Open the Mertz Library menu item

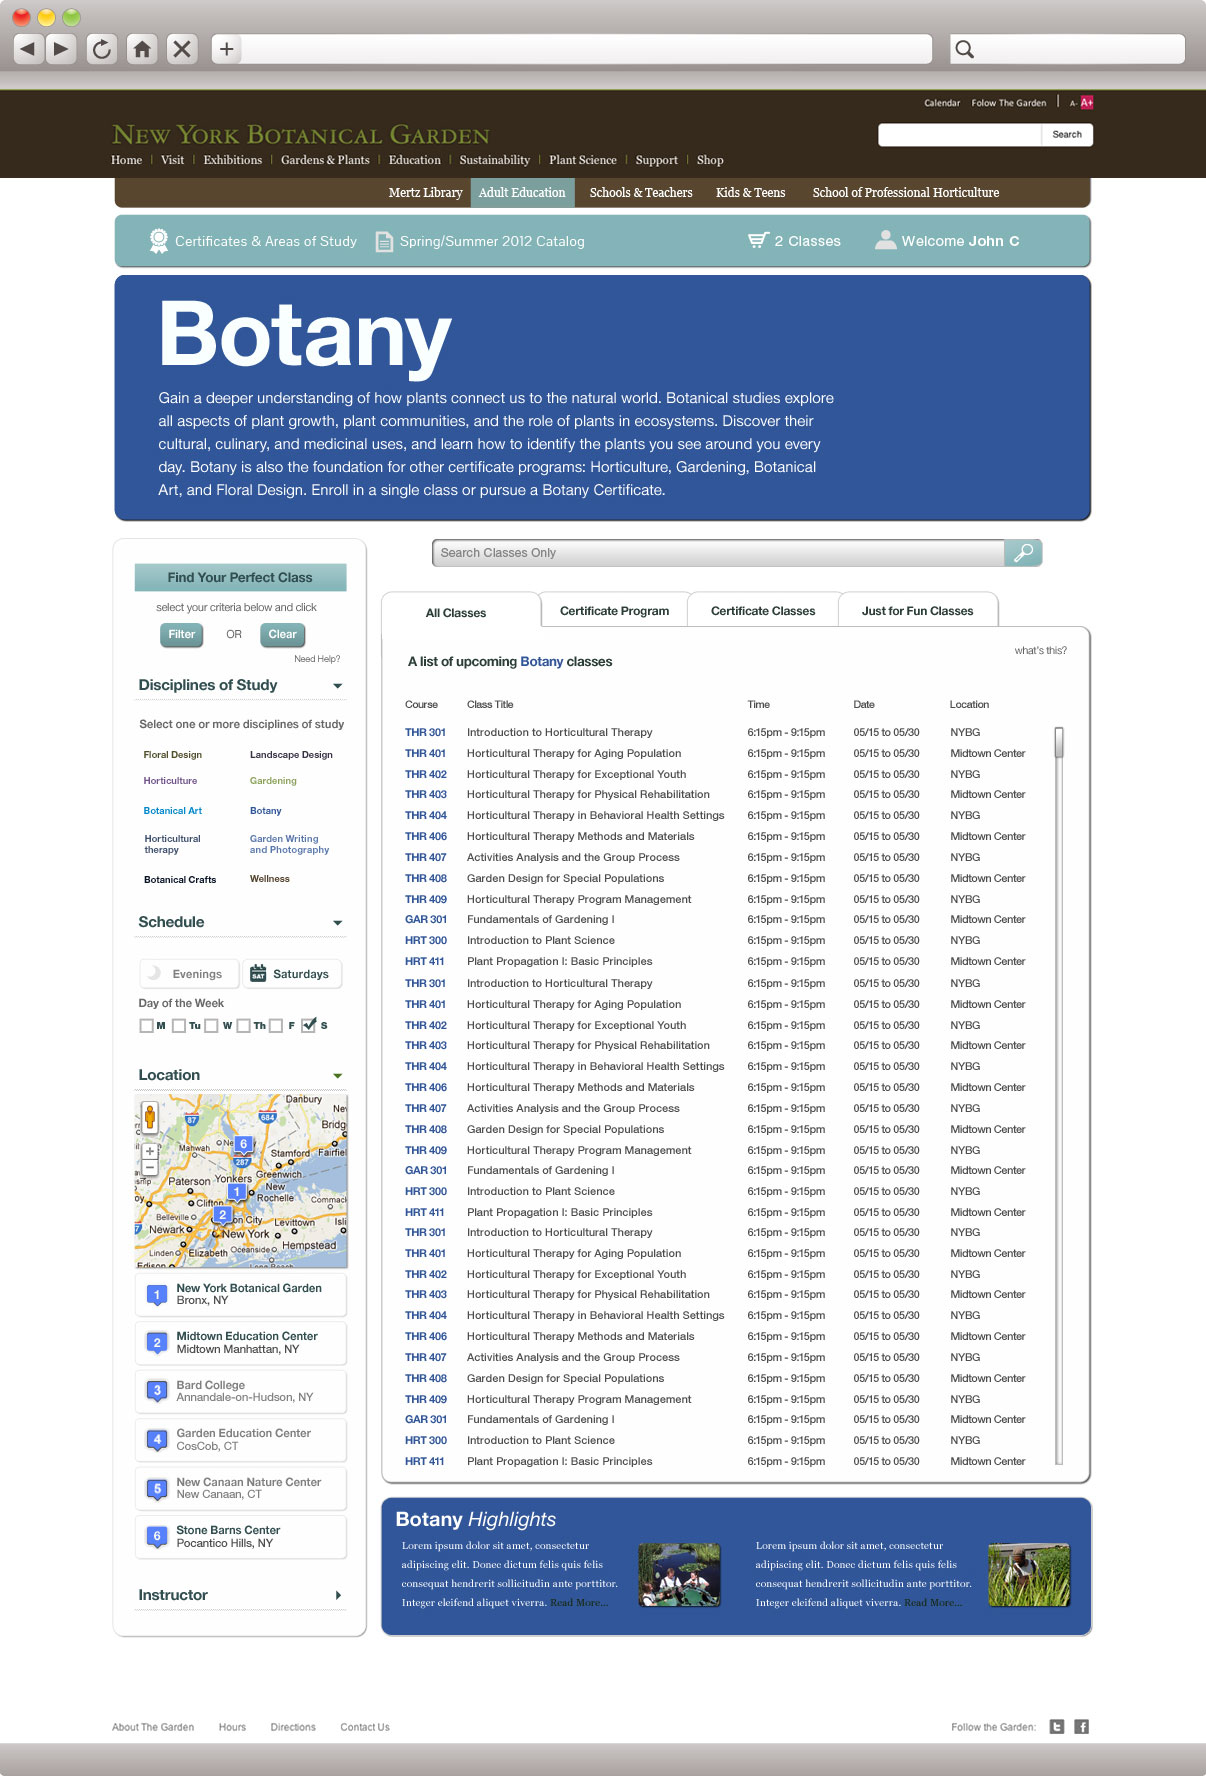pyautogui.click(x=425, y=192)
